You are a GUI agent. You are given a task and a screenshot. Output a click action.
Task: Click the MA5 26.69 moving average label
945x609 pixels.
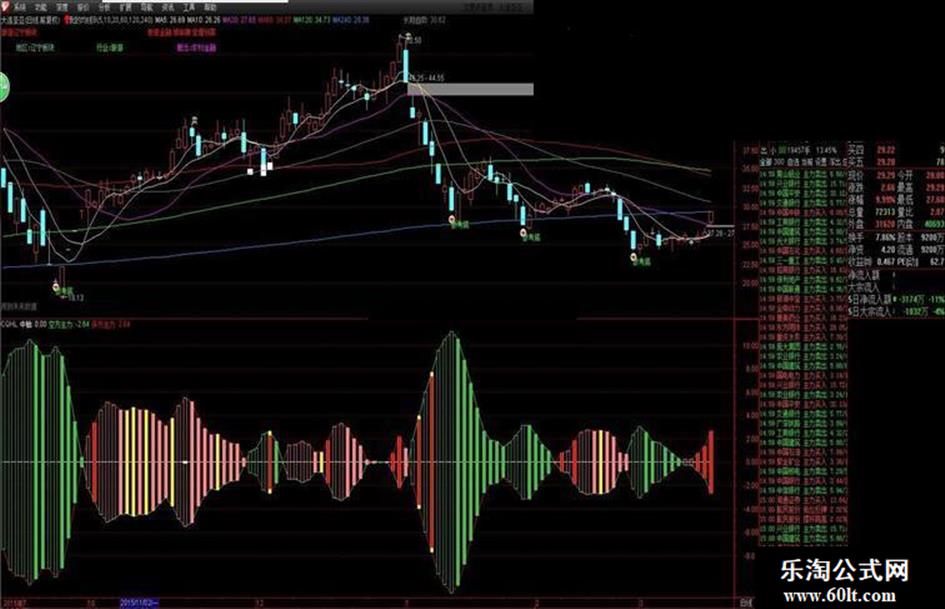(x=170, y=20)
